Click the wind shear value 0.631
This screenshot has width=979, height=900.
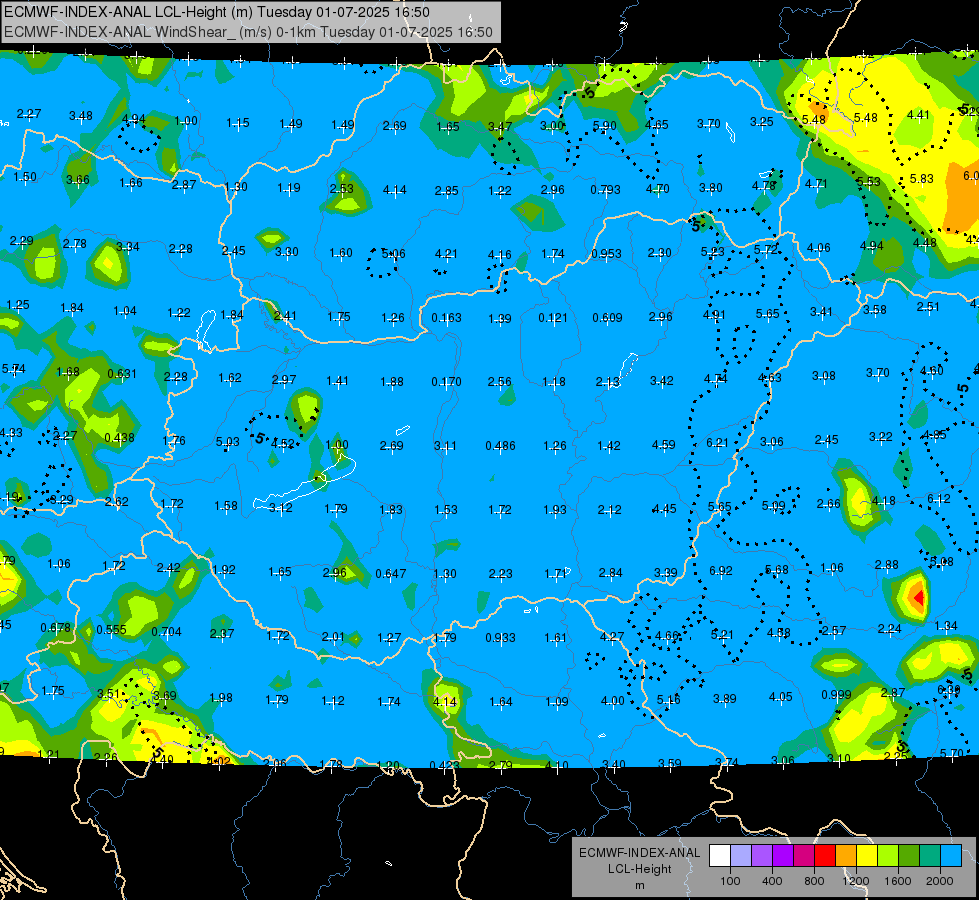point(122,373)
